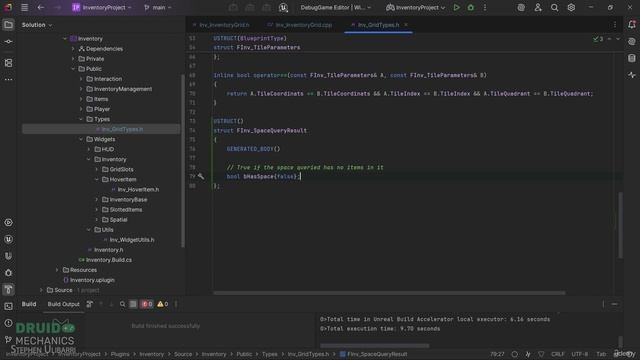Open the Structure tool window icon
Screen dimensions: 640x360
[8, 62]
